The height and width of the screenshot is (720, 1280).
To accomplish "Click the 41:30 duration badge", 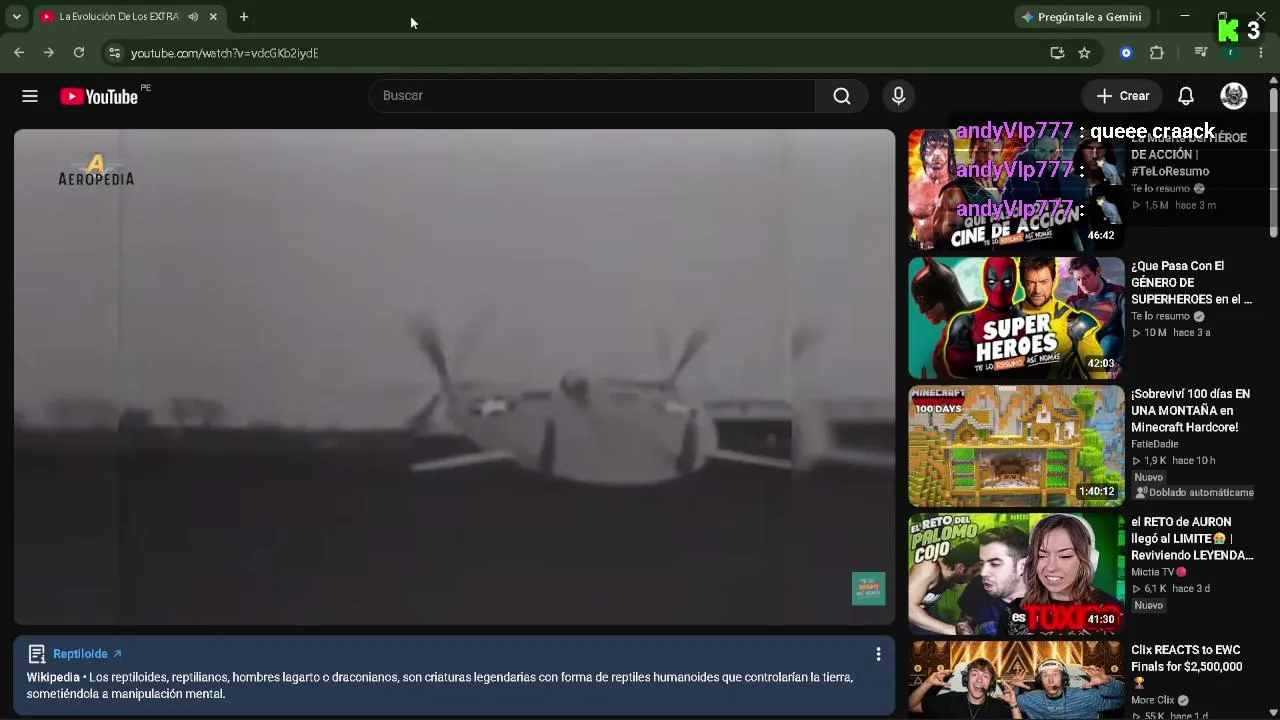I will (x=1101, y=620).
